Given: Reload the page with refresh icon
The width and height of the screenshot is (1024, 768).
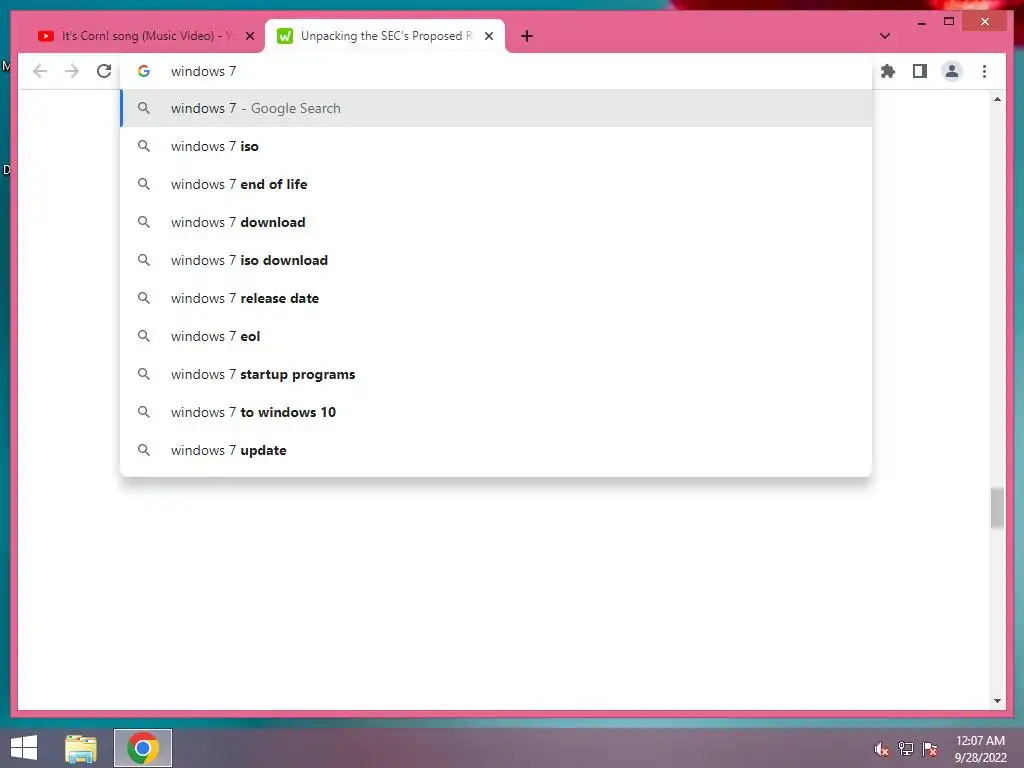Looking at the screenshot, I should click(104, 71).
